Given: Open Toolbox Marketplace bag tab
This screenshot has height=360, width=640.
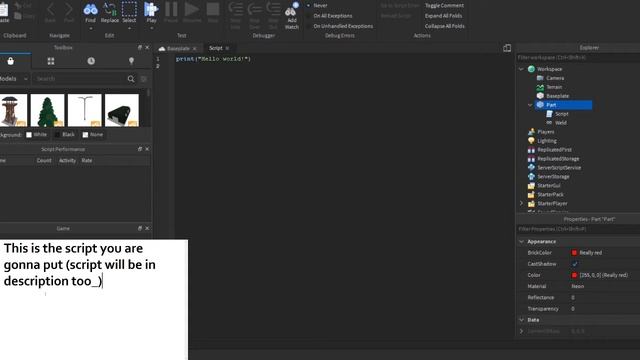Looking at the screenshot, I should tap(11, 61).
